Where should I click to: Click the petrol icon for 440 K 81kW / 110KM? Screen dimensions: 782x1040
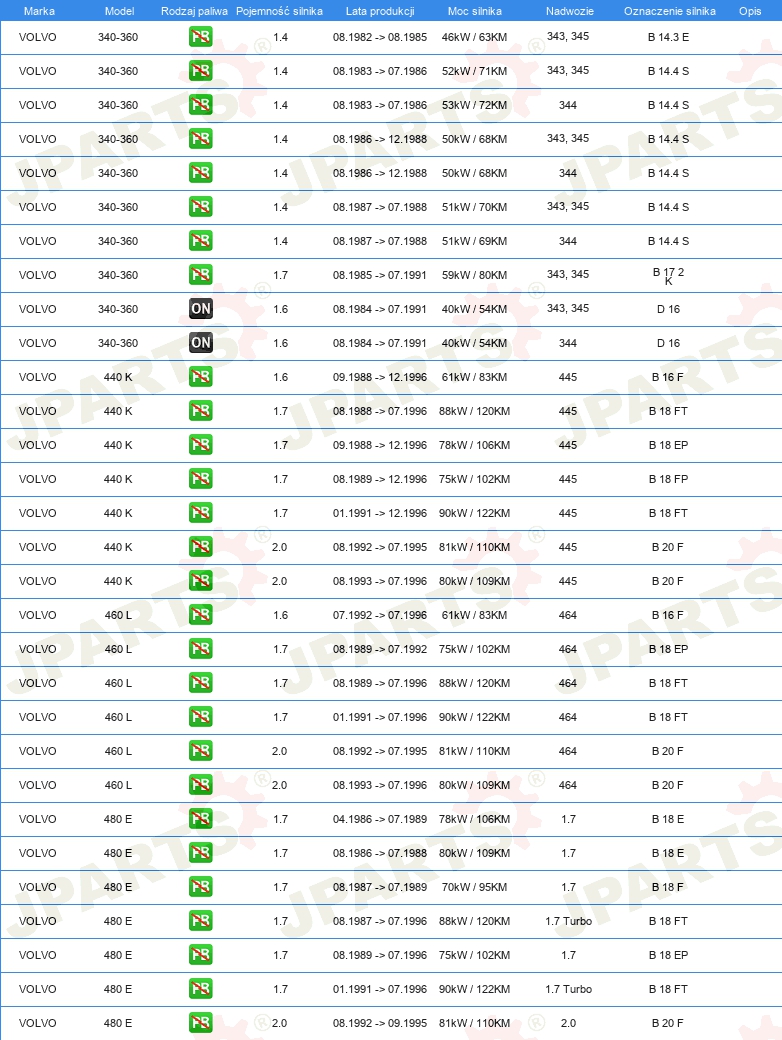coord(200,547)
